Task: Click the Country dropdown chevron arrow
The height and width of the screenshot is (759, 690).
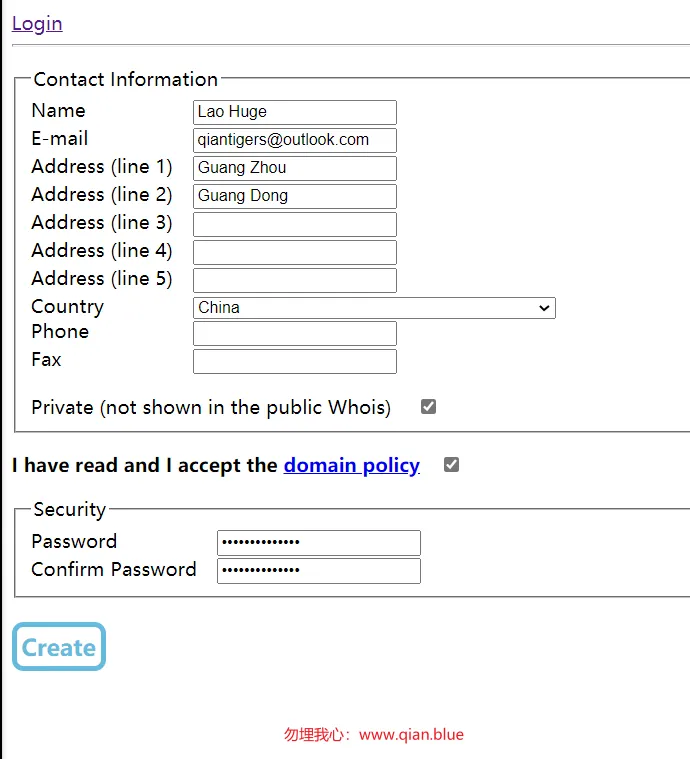Action: 544,308
